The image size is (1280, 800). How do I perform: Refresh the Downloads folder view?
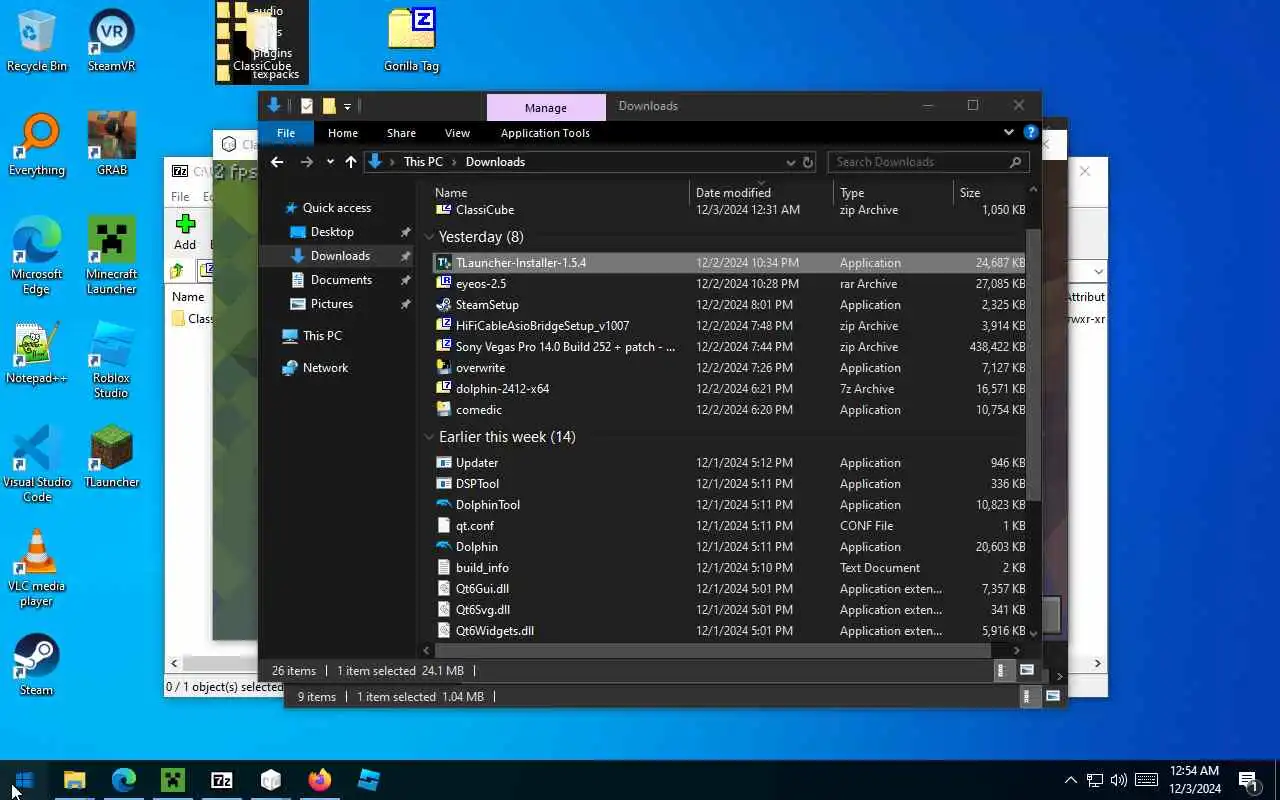pos(808,162)
